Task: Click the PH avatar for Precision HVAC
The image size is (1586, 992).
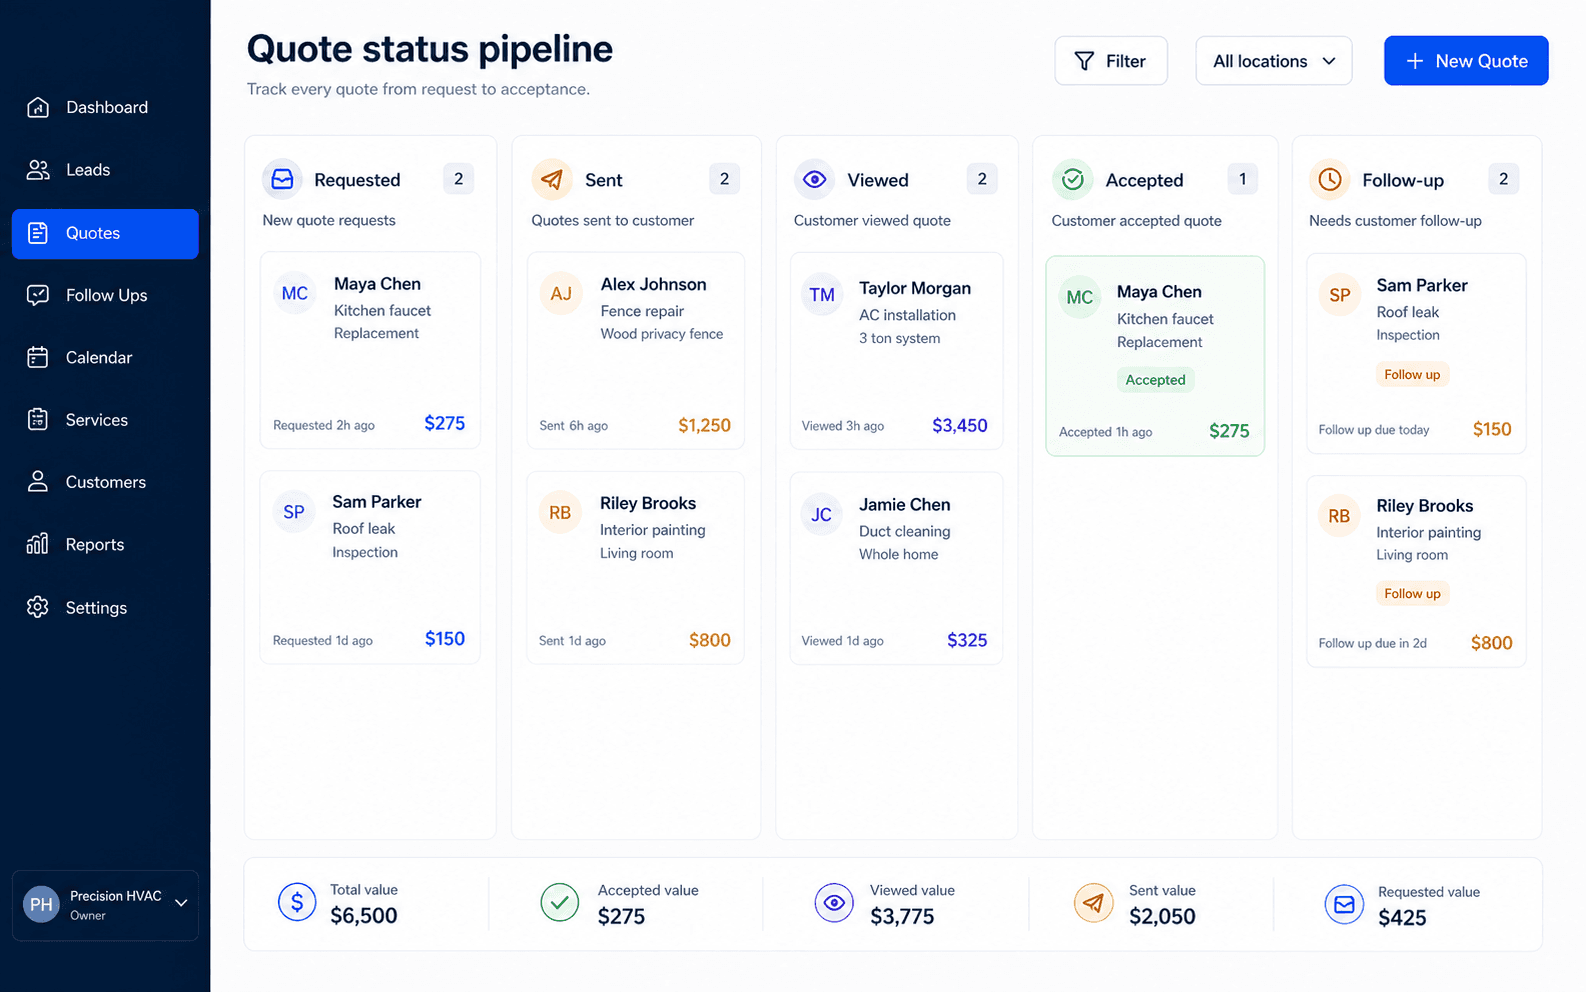Action: point(41,904)
